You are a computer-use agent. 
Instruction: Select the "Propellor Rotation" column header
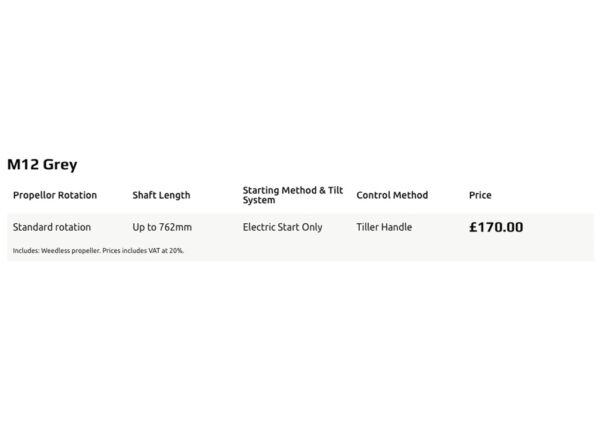tap(55, 195)
